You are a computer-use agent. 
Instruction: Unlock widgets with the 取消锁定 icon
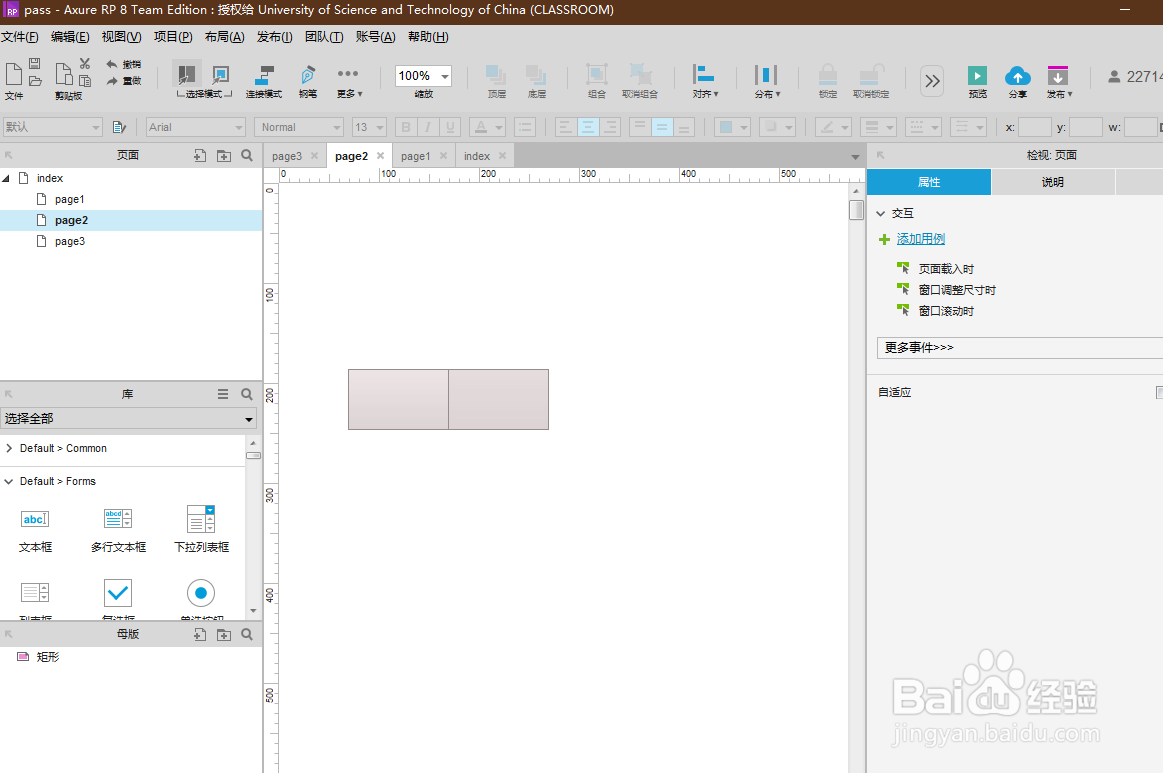click(871, 81)
